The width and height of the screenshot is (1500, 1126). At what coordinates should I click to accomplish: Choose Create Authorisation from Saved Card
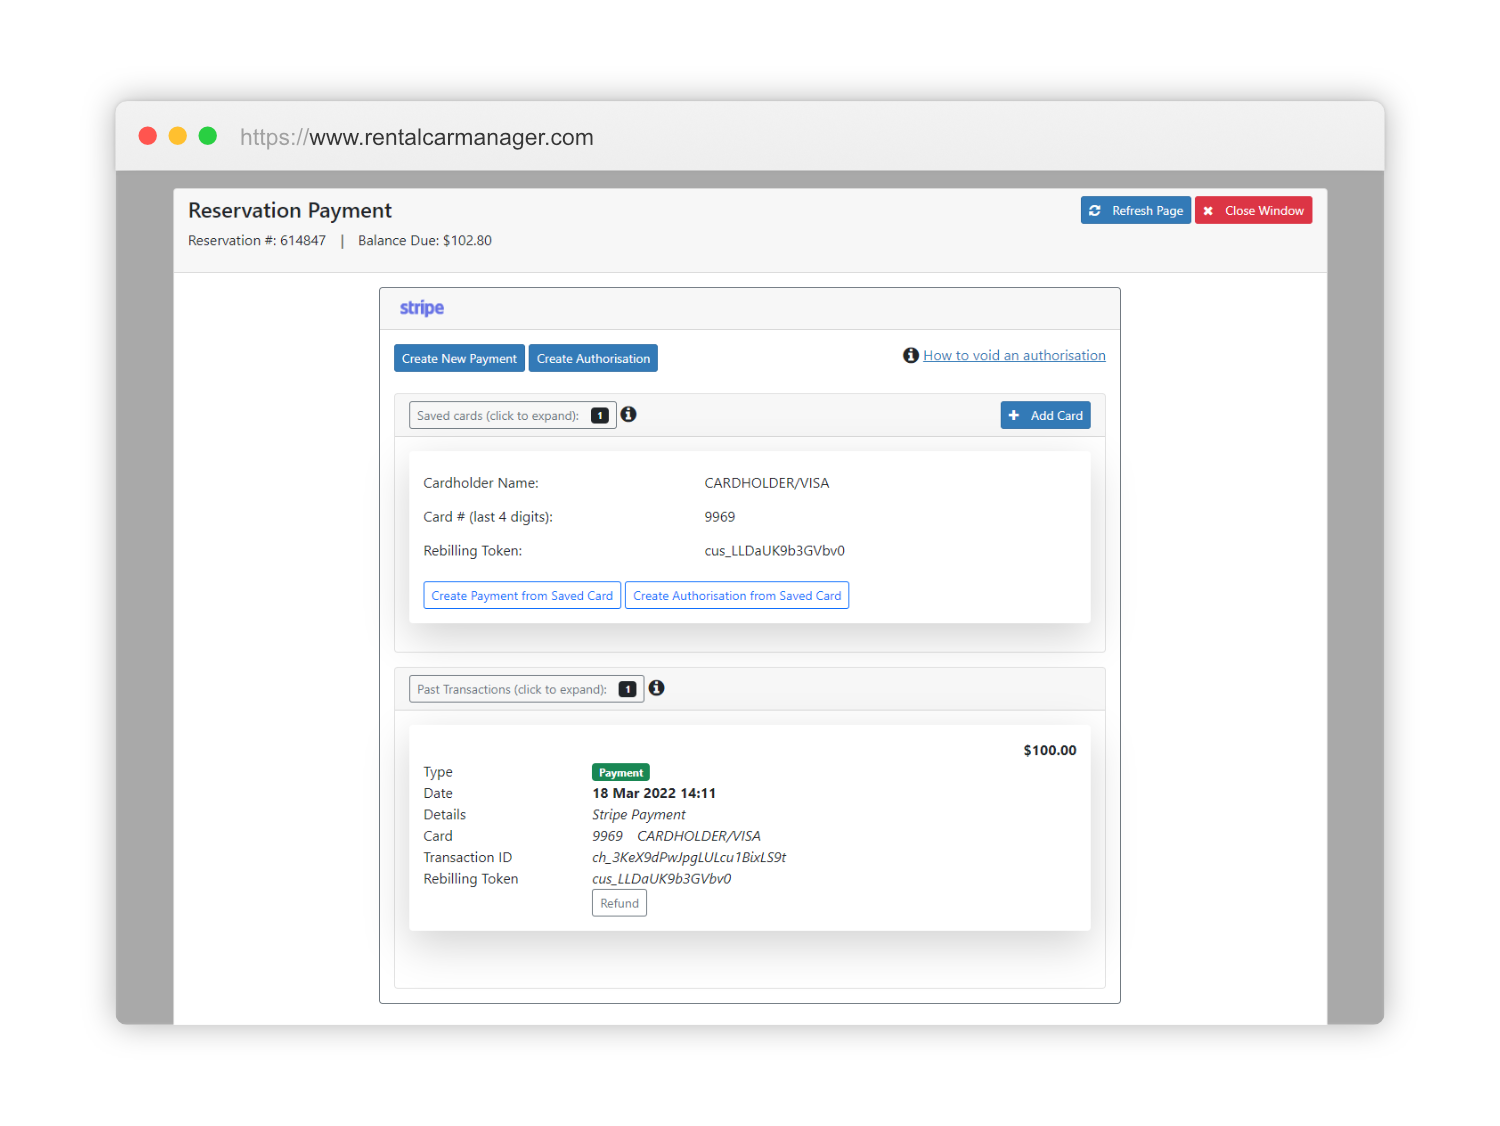737,596
